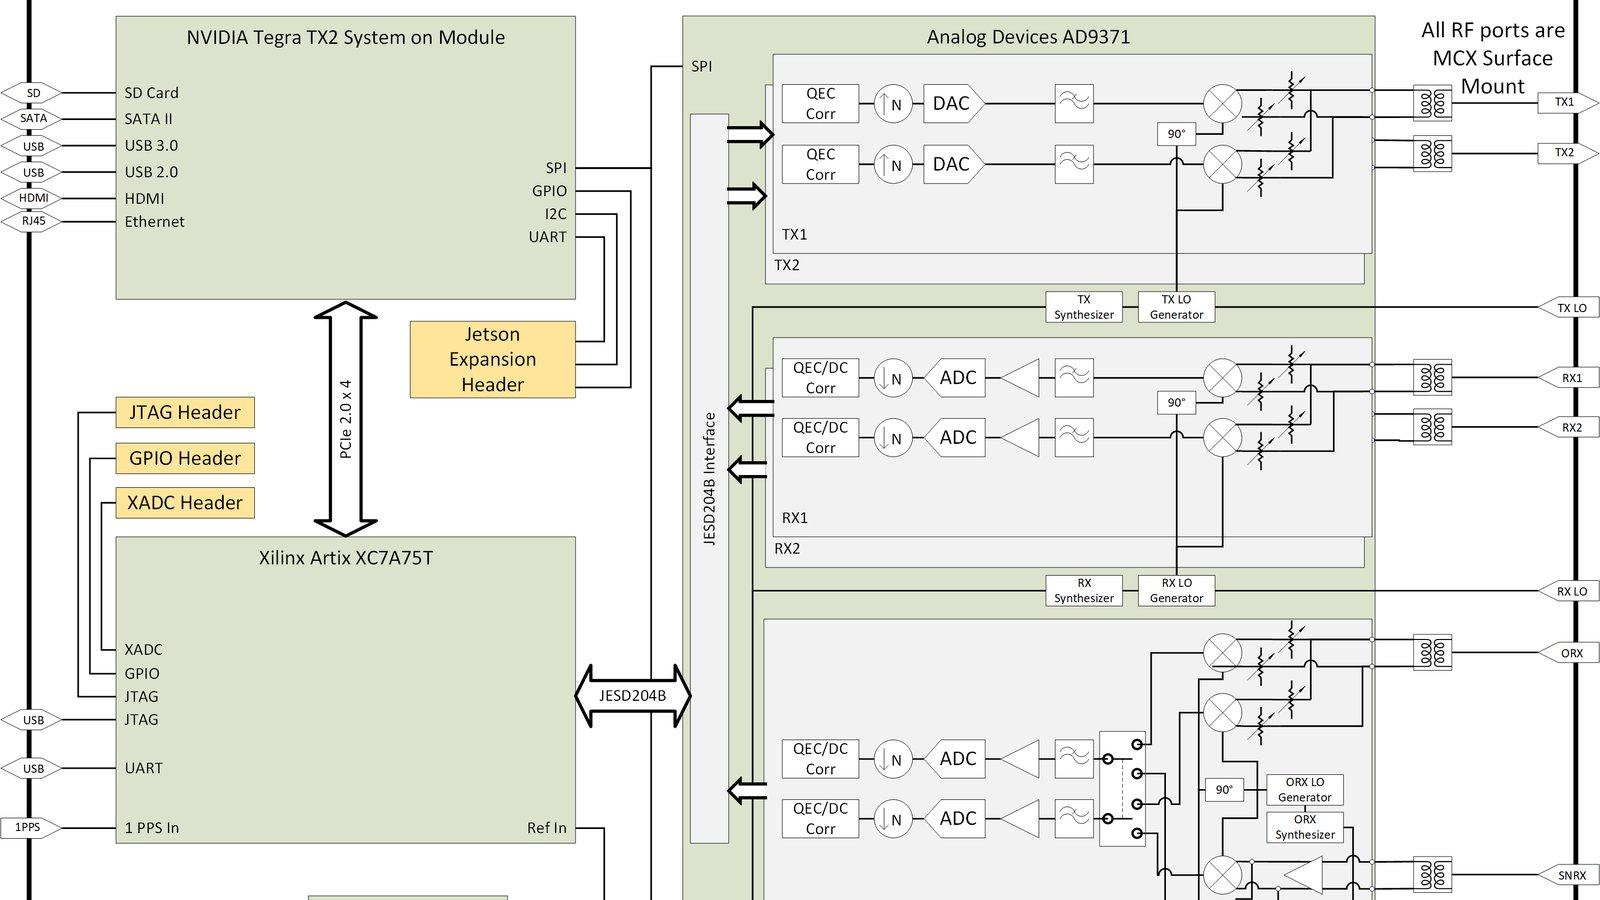
Task: Click the TX LO port connector
Action: 1569,308
